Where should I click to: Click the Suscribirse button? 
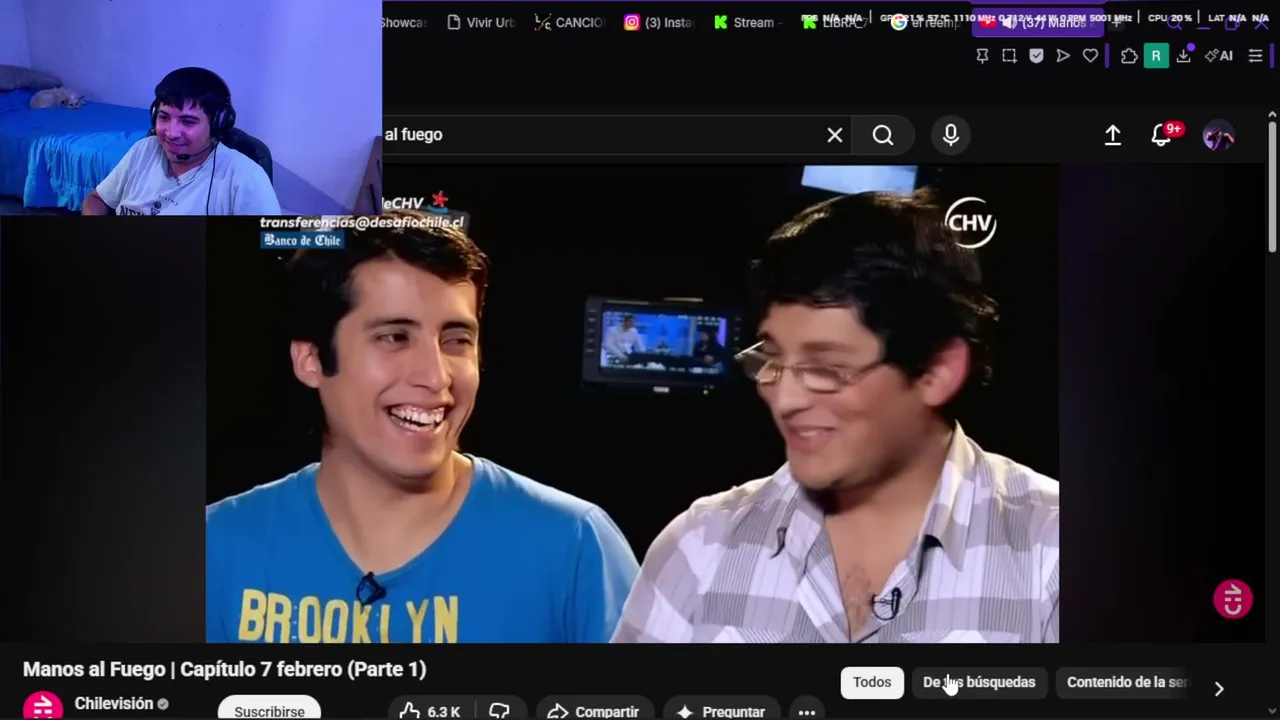(x=269, y=708)
